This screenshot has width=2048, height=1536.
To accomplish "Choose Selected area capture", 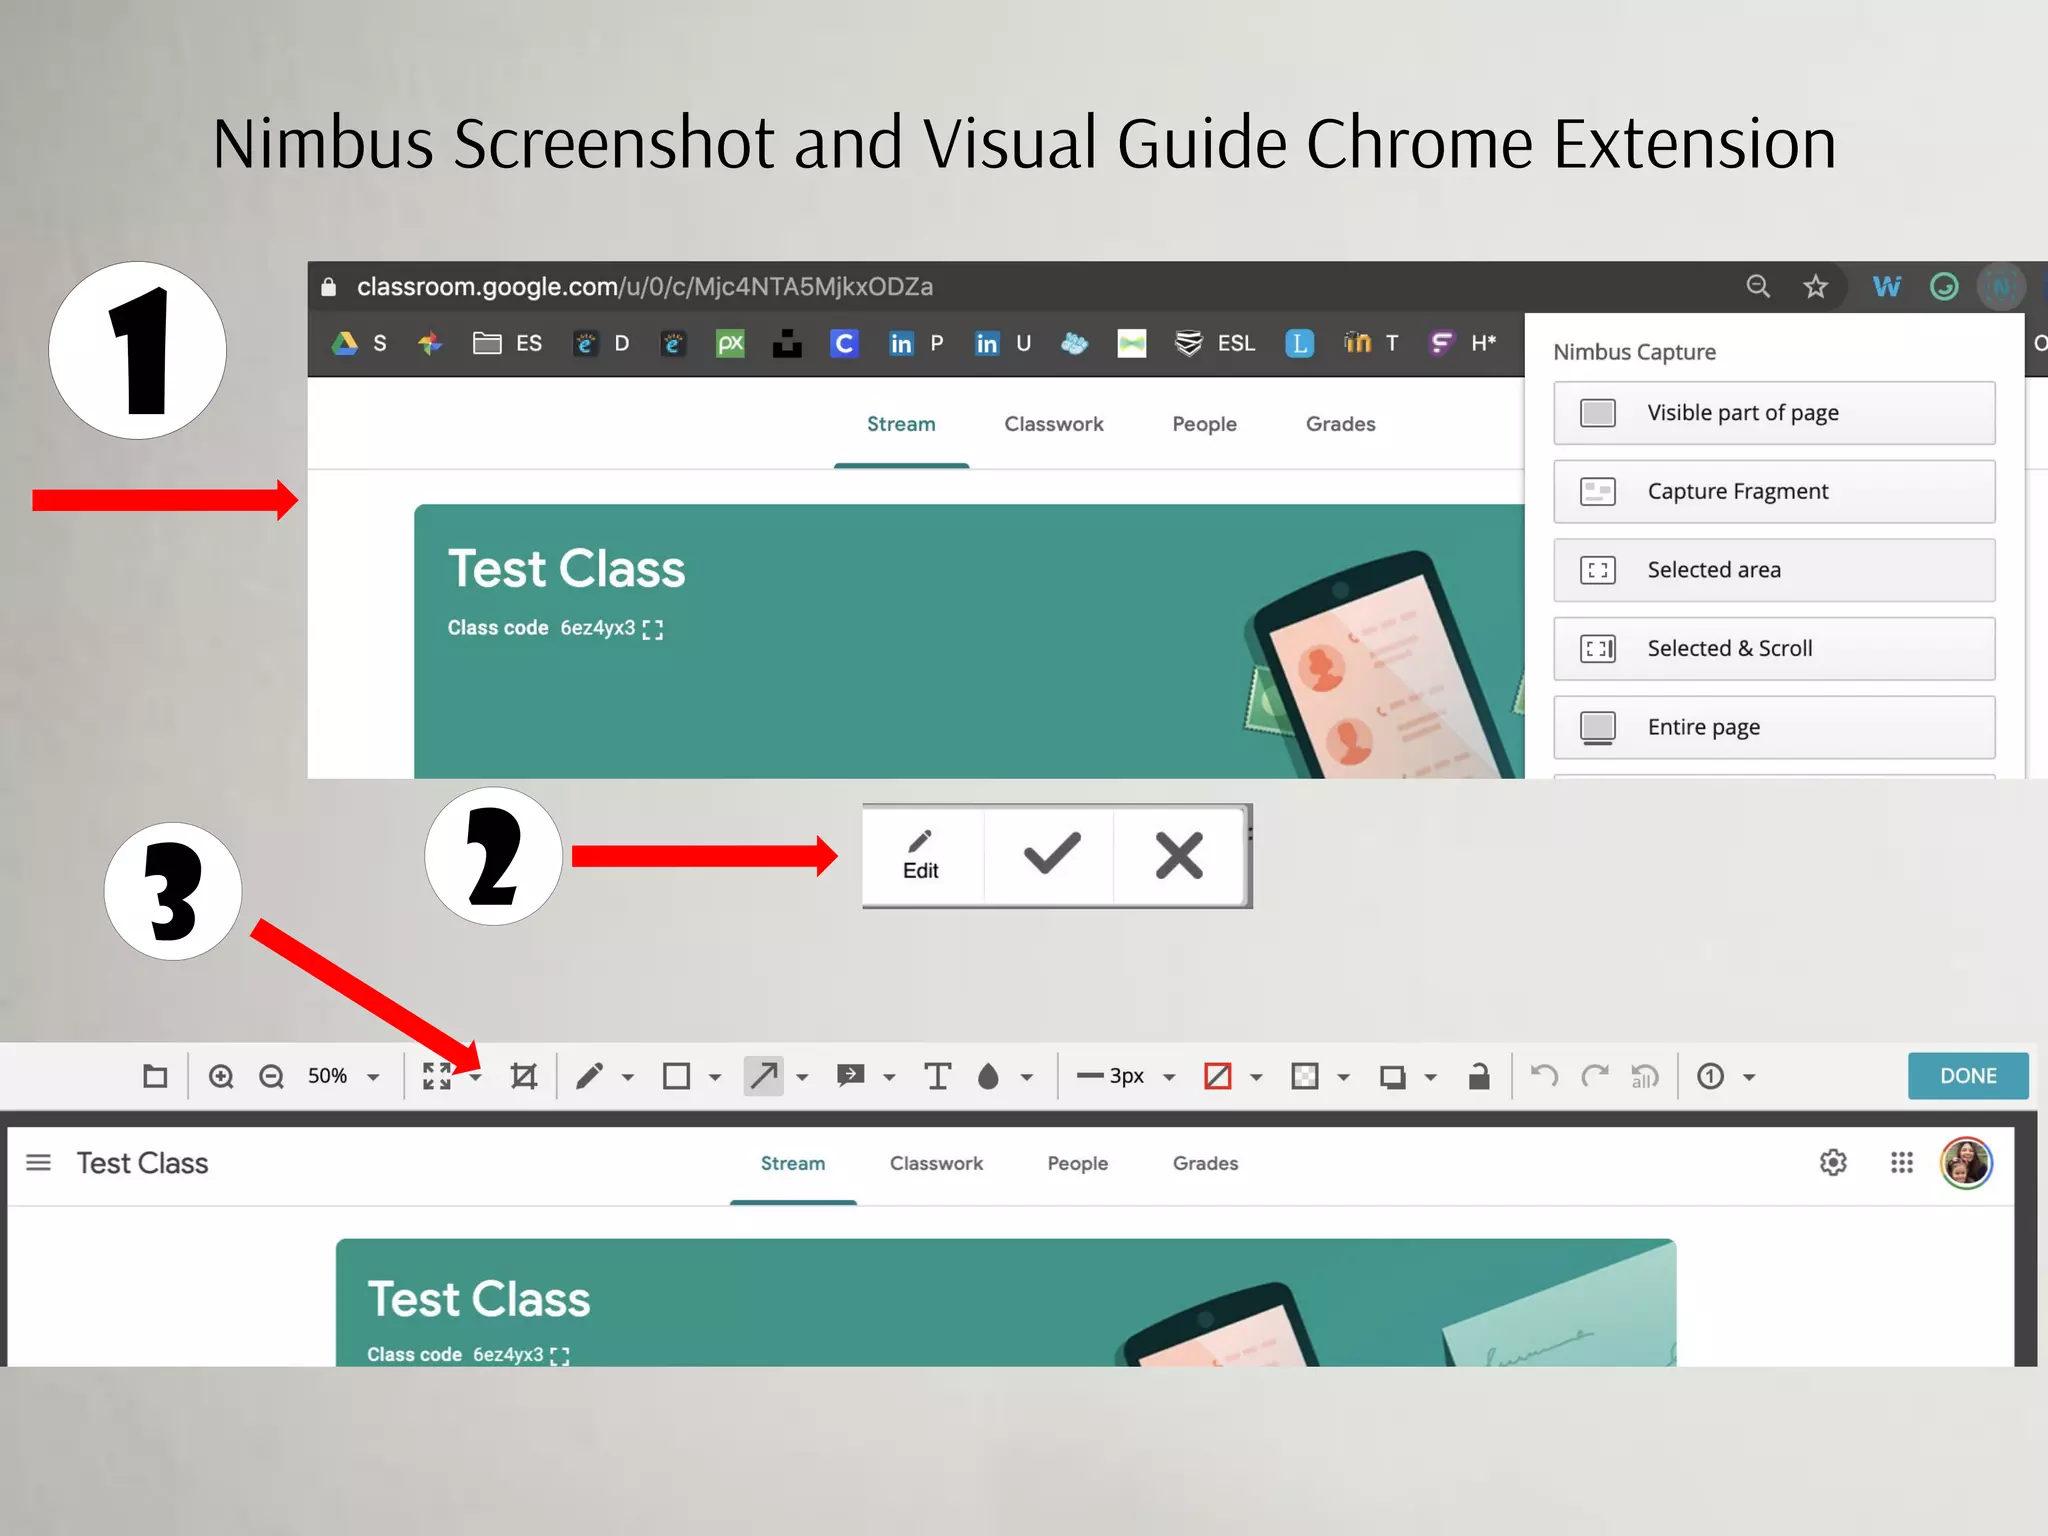I will (1774, 570).
